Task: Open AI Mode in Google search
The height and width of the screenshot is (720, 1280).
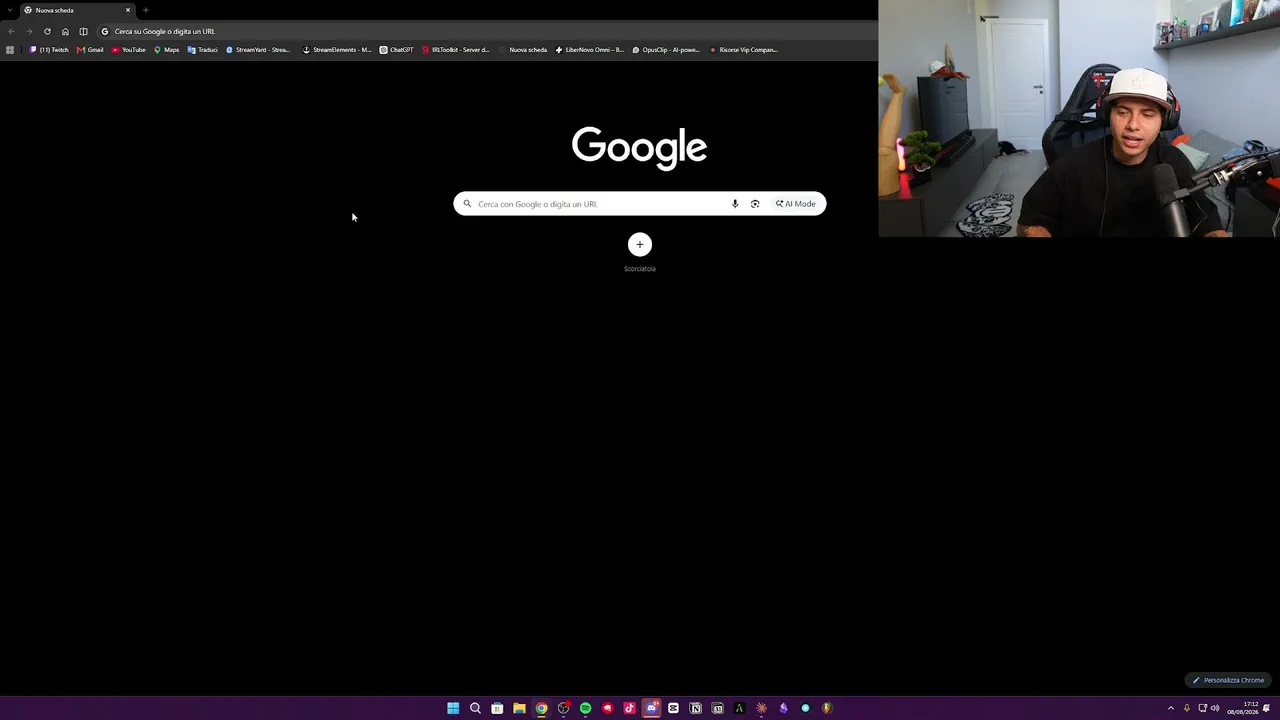Action: (796, 204)
